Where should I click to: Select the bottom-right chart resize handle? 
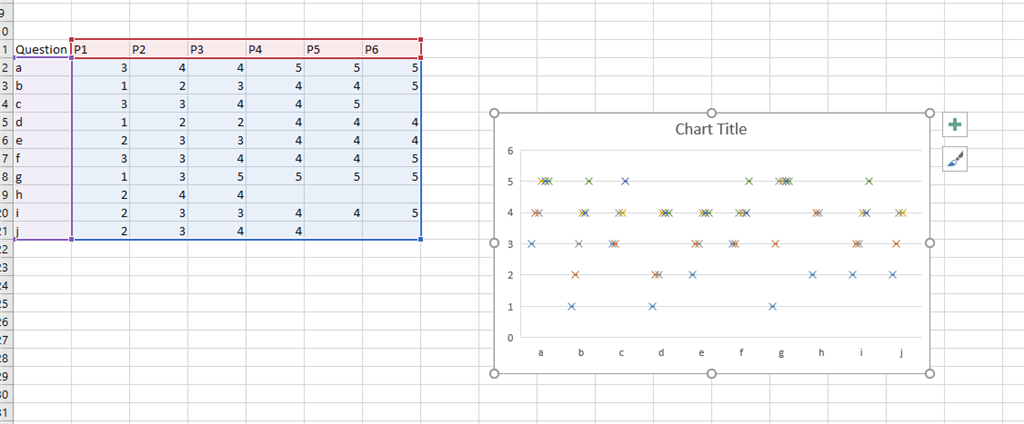931,373
